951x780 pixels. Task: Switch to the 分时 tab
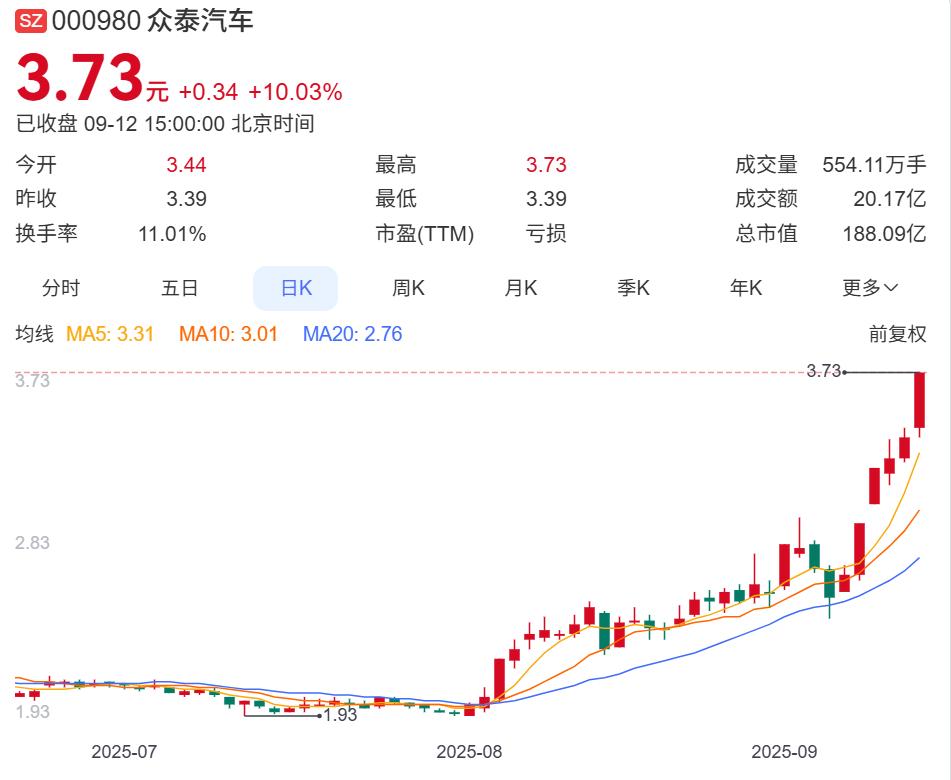(60, 289)
